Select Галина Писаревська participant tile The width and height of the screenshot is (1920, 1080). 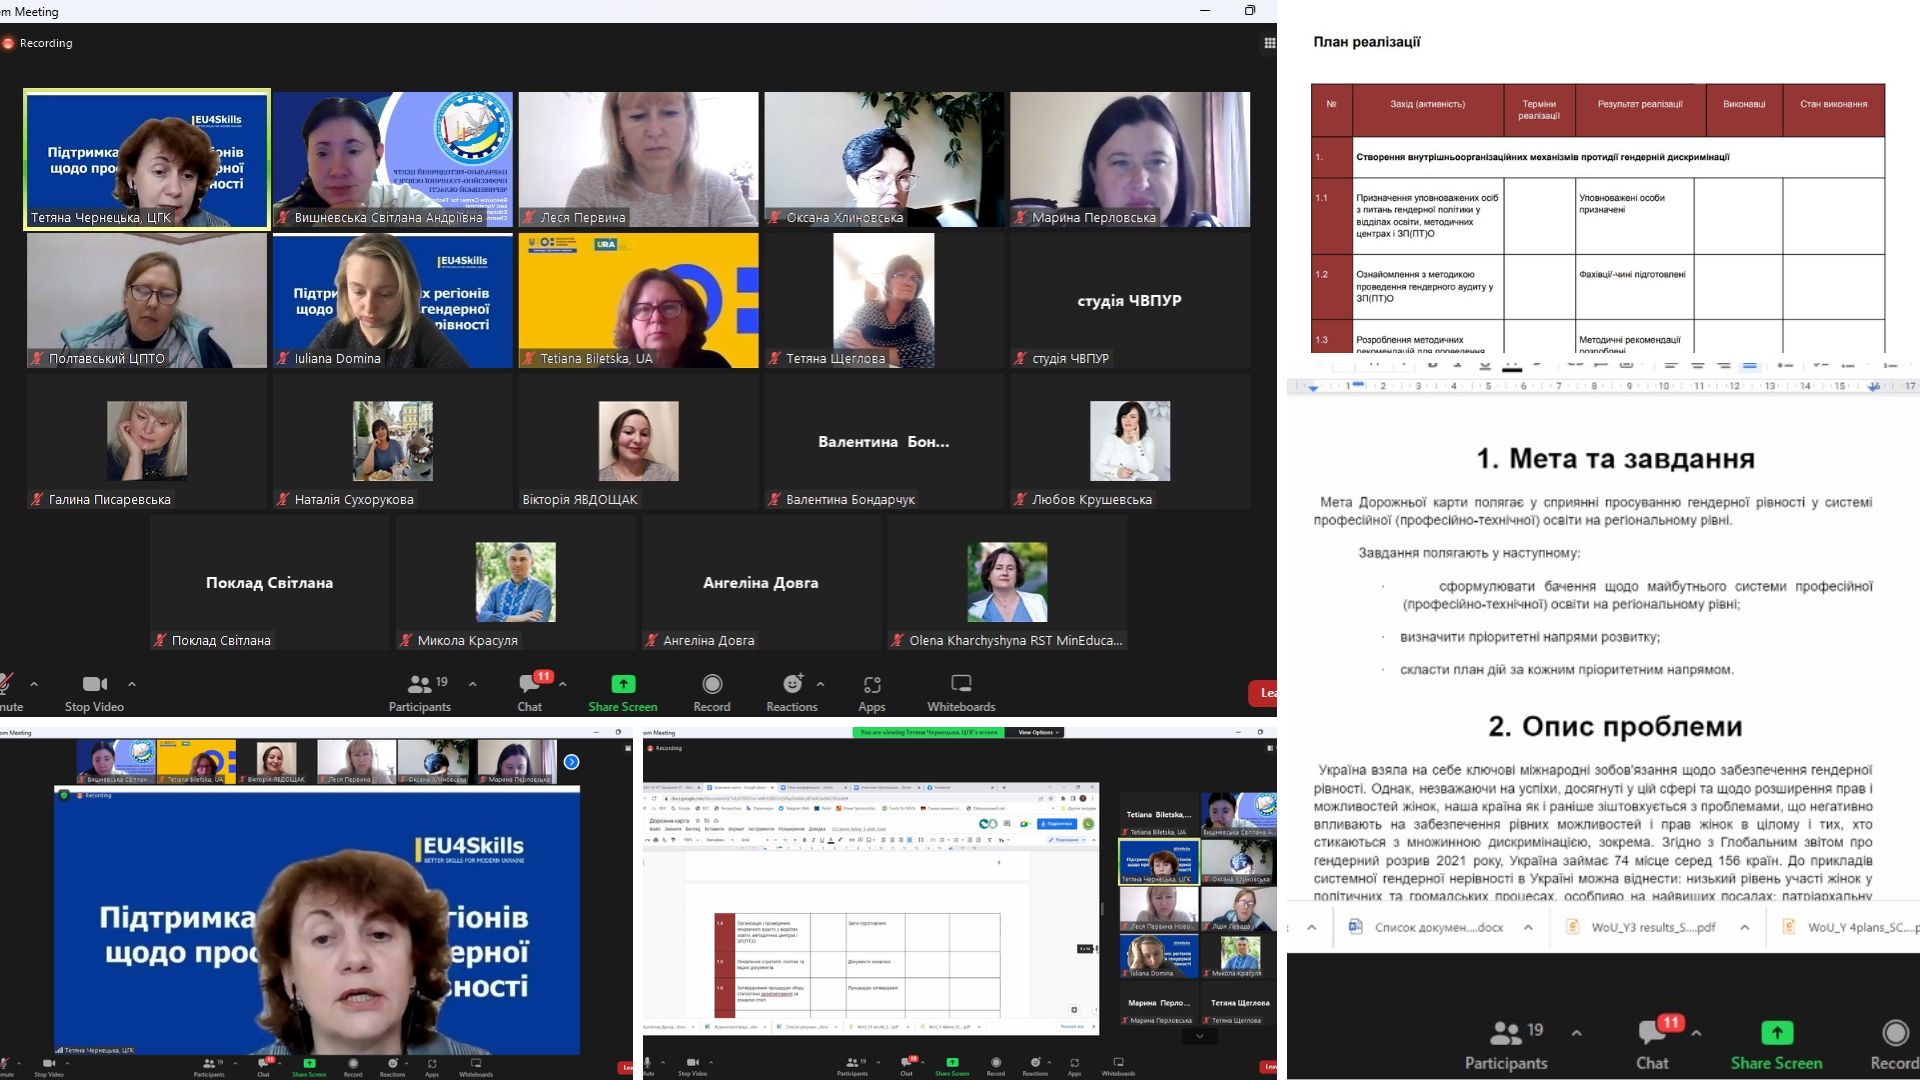147,442
